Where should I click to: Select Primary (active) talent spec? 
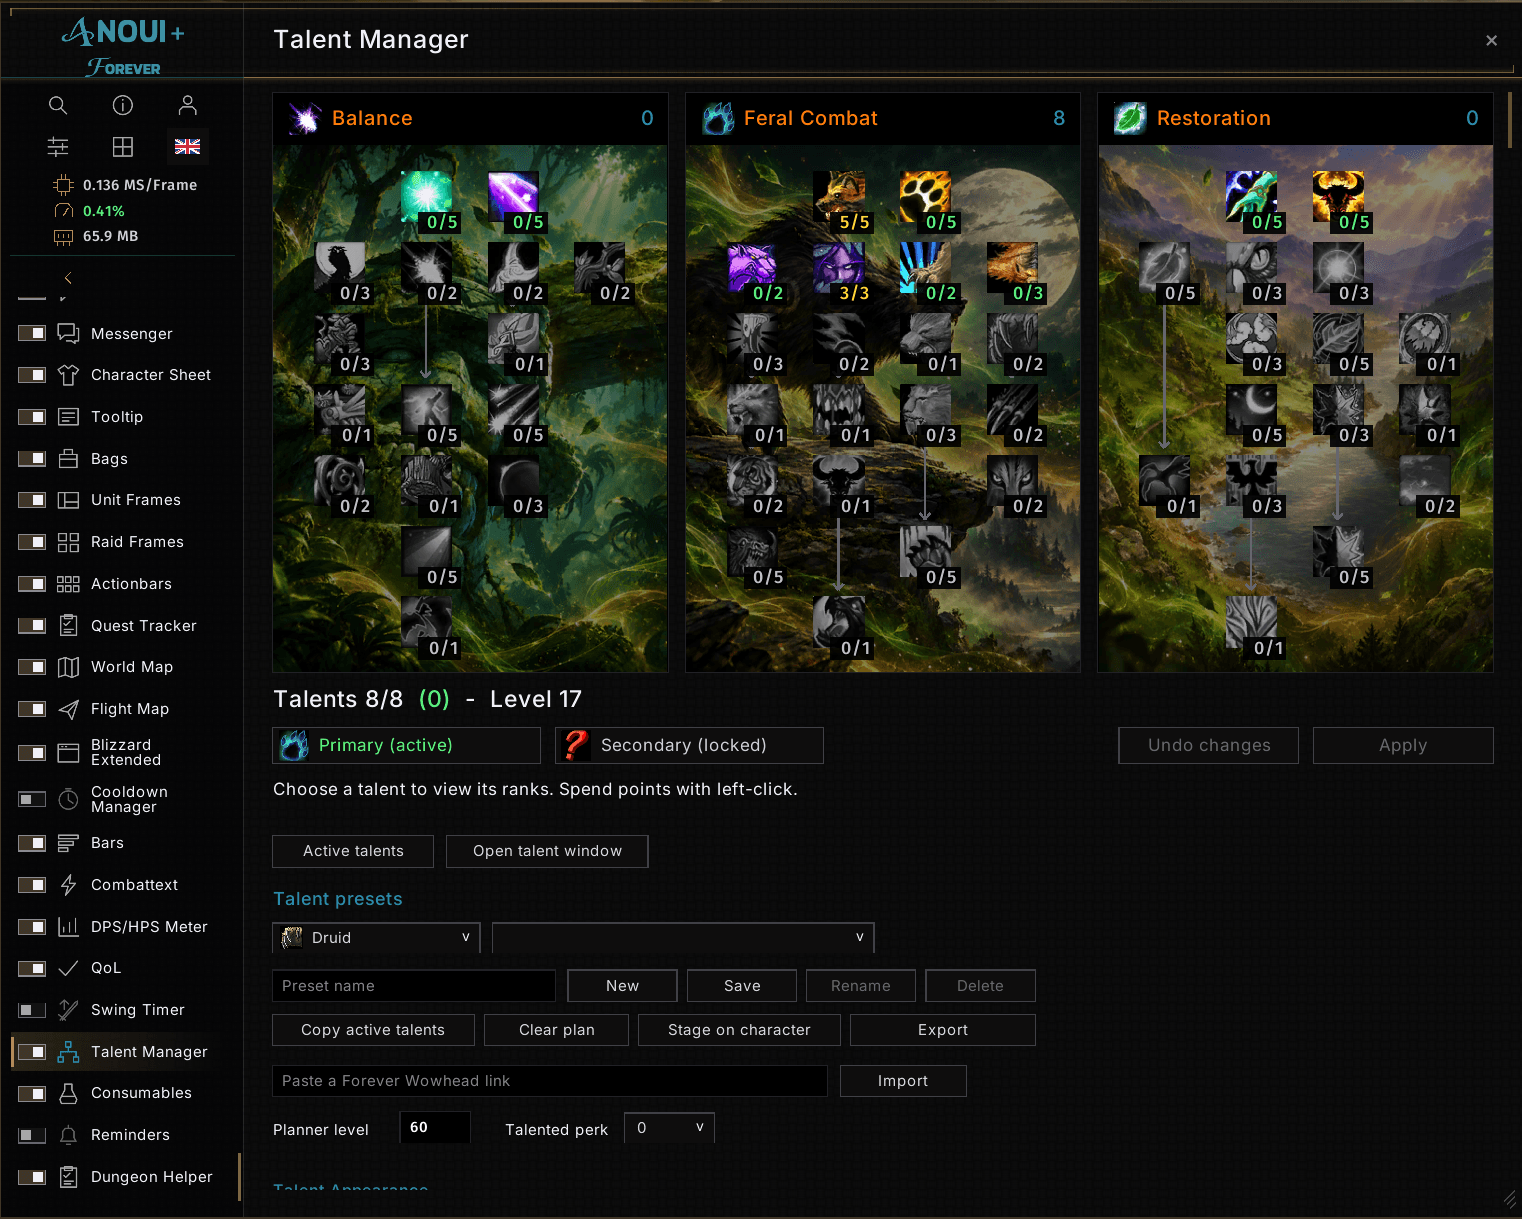(x=406, y=745)
